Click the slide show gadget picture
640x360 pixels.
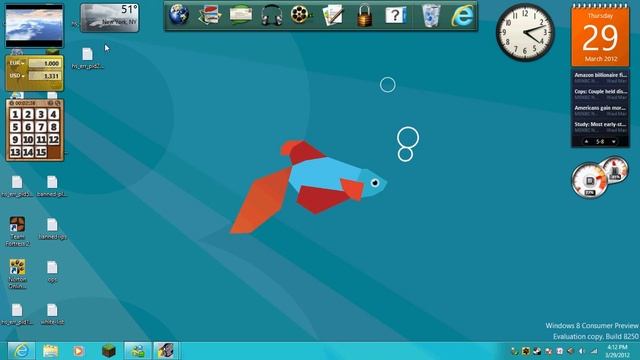pyautogui.click(x=34, y=26)
